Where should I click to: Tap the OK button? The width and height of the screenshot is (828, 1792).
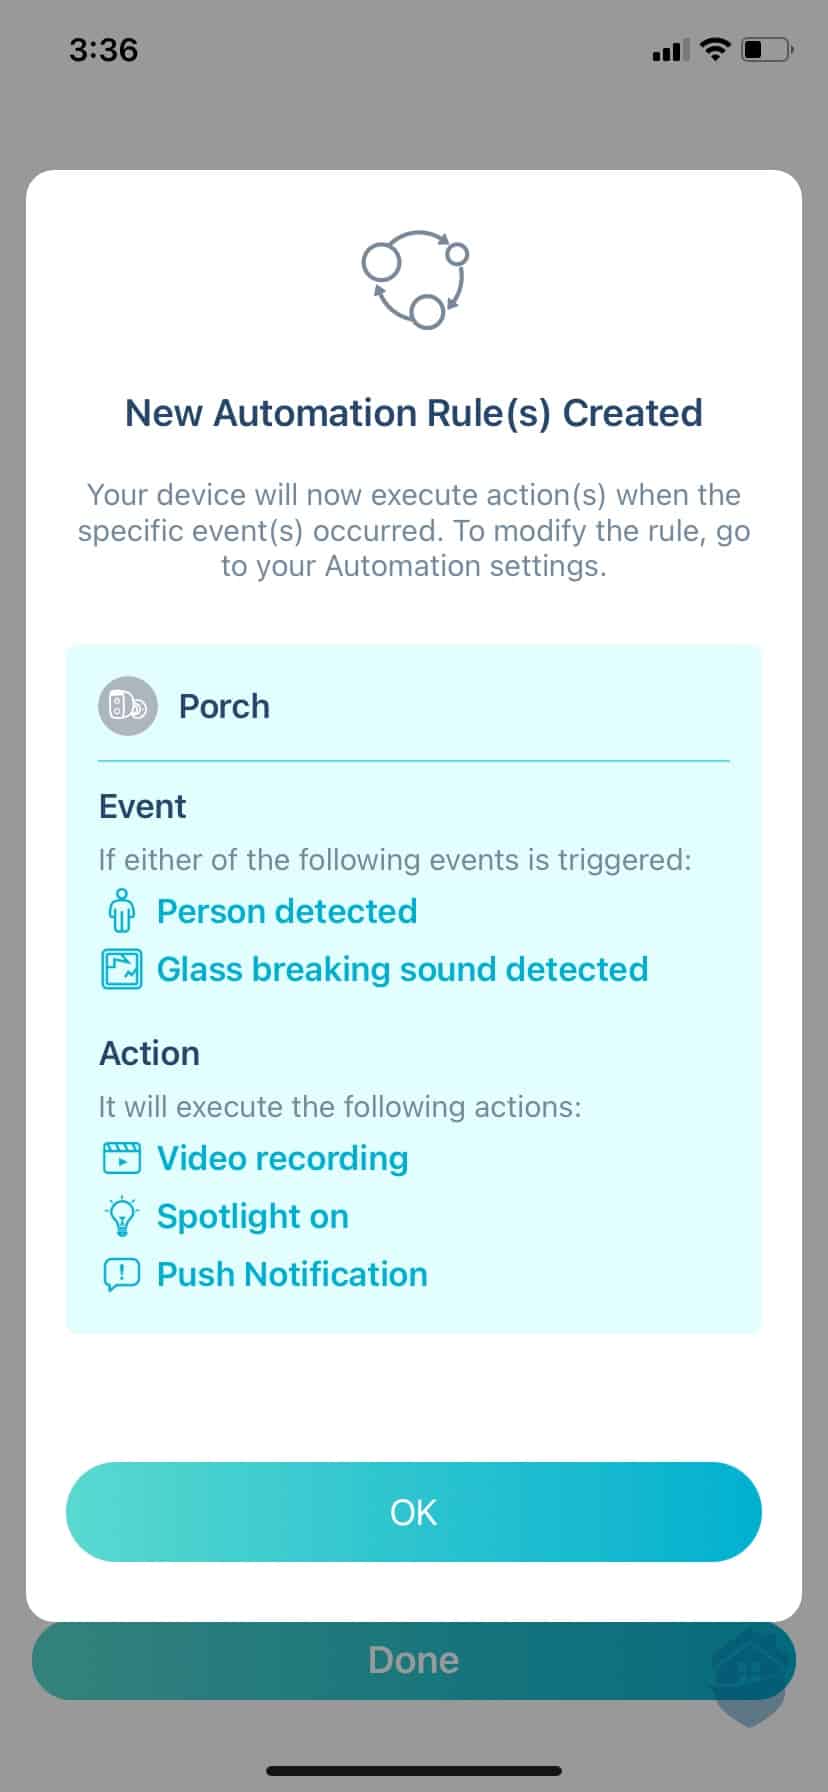[x=413, y=1512]
